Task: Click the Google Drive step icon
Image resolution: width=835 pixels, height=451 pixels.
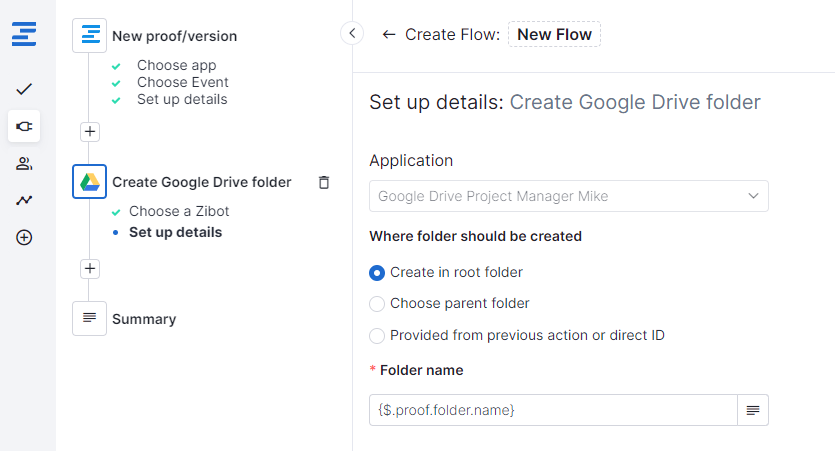Action: 90,182
